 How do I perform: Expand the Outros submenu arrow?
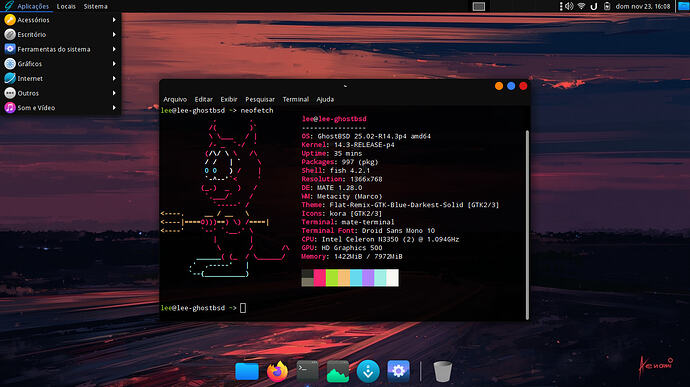pyautogui.click(x=114, y=93)
